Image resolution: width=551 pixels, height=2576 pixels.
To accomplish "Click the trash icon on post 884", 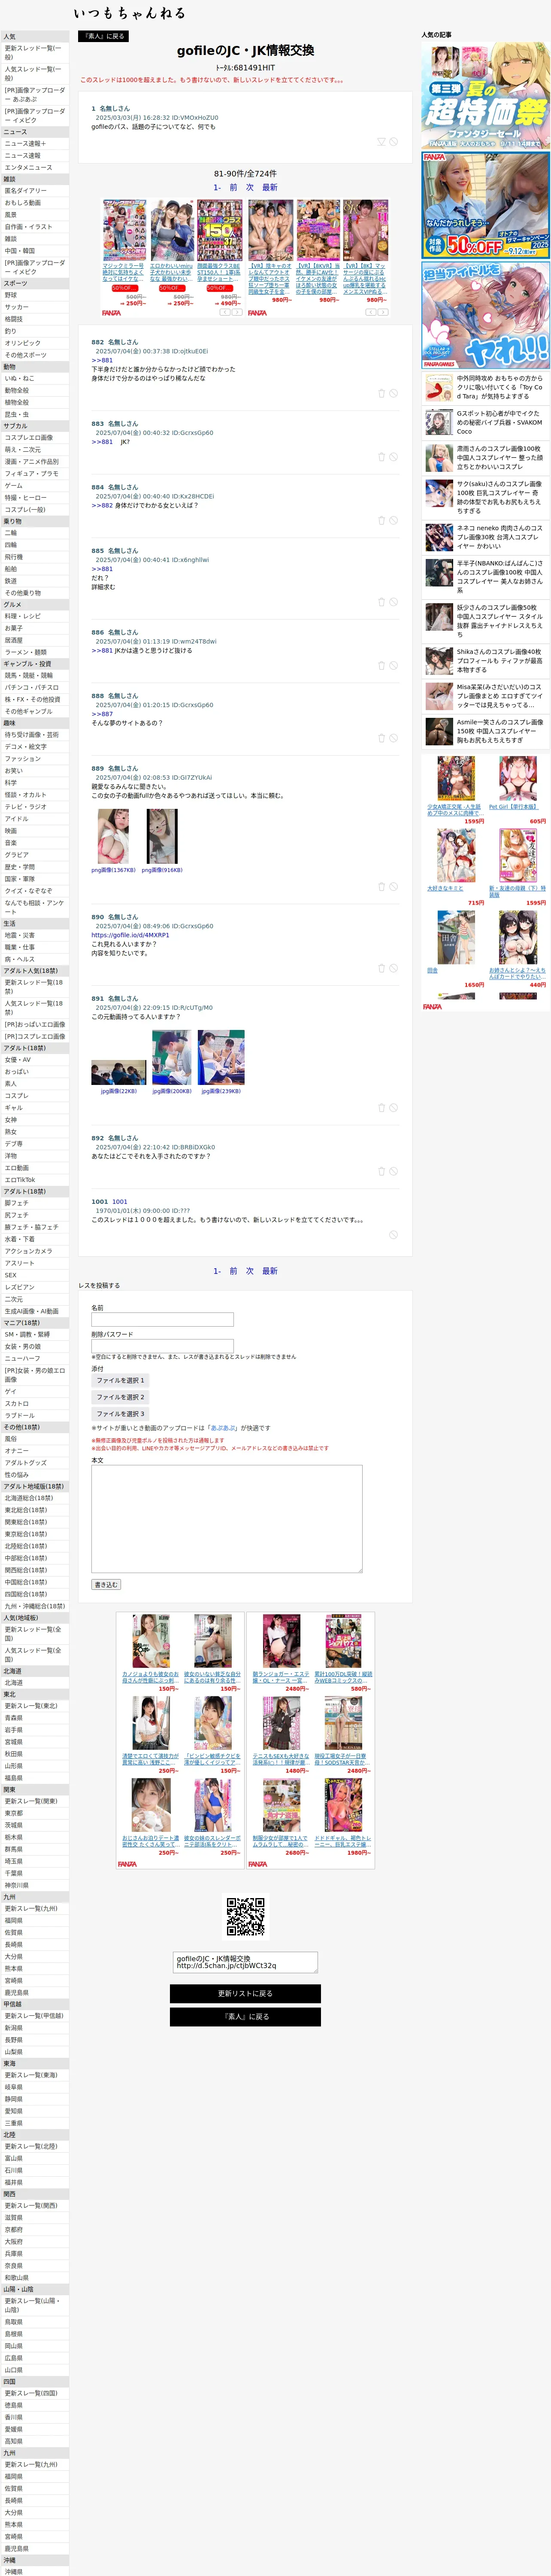I will pyautogui.click(x=381, y=520).
